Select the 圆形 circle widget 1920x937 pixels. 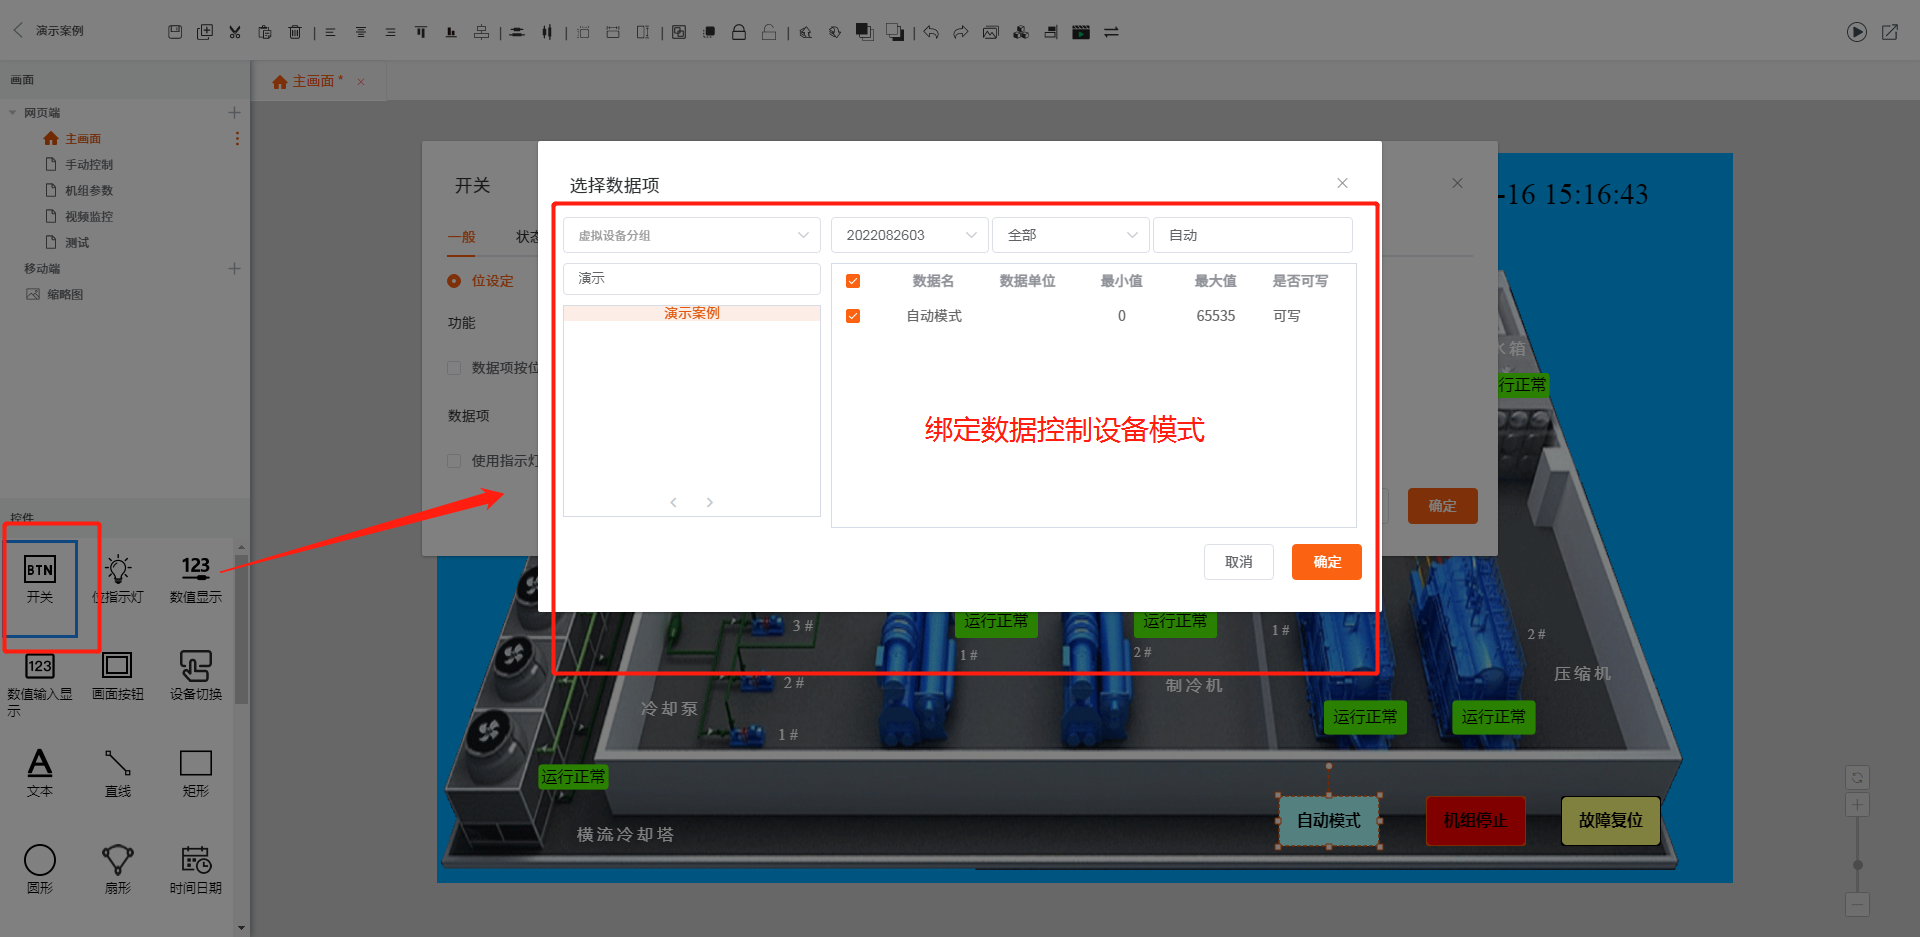40,870
